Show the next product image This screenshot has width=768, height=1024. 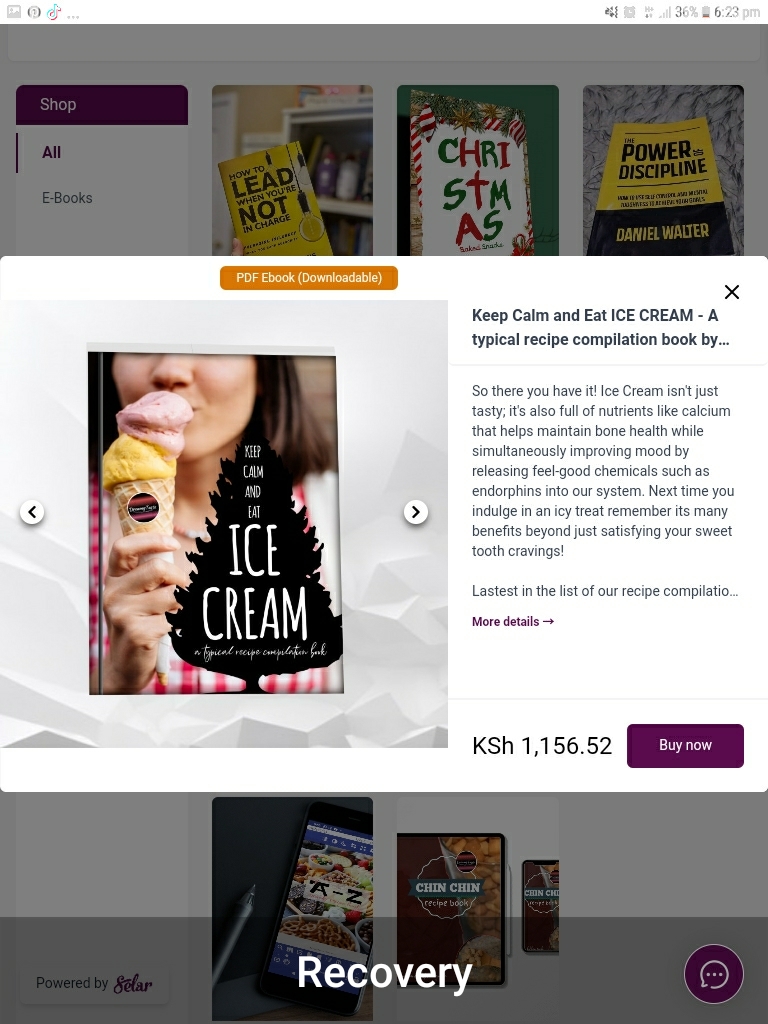click(x=416, y=512)
